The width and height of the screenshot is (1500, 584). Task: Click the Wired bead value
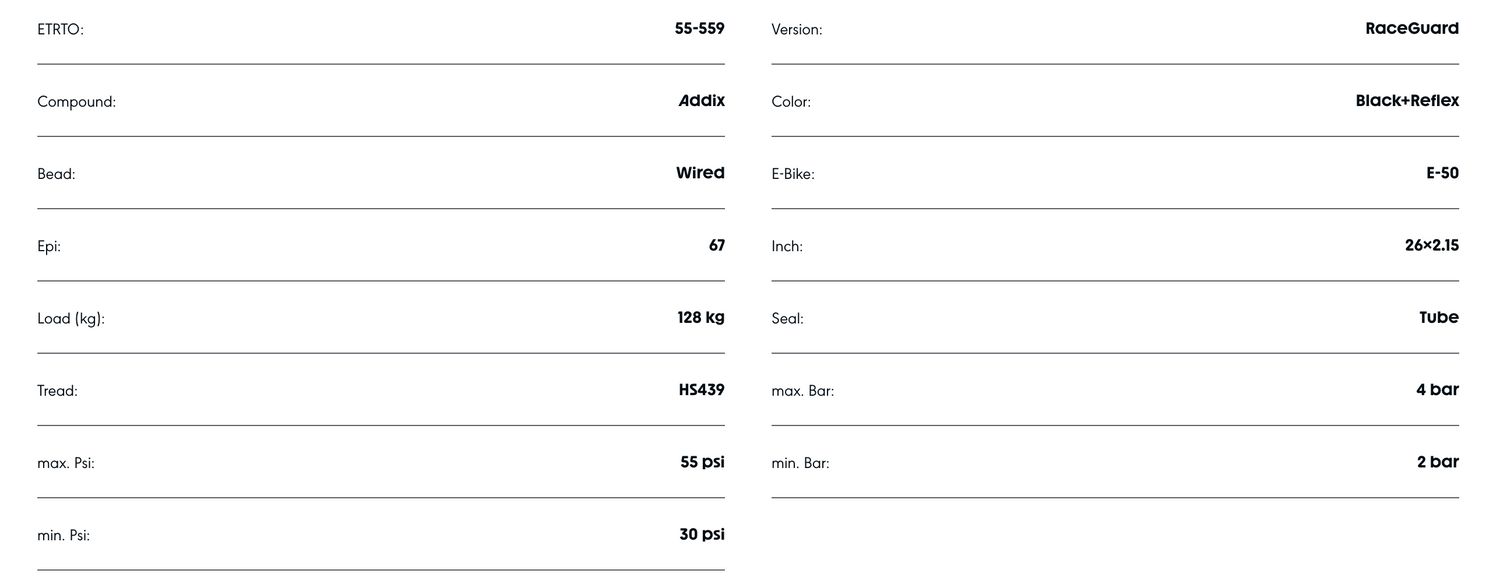click(x=700, y=173)
